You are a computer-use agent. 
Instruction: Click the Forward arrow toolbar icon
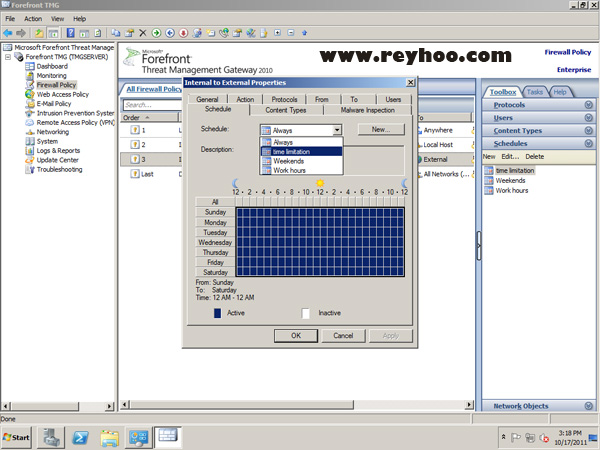pos(21,33)
